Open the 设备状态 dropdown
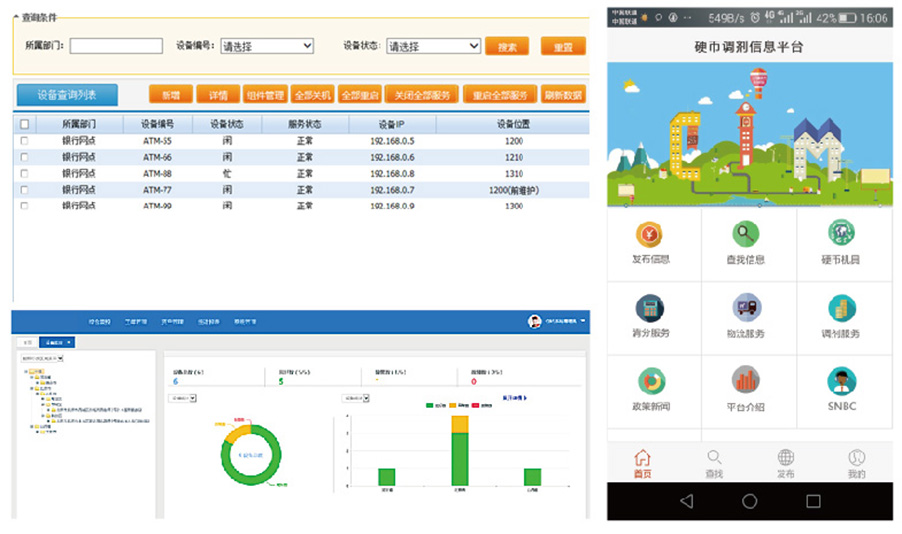 click(434, 46)
